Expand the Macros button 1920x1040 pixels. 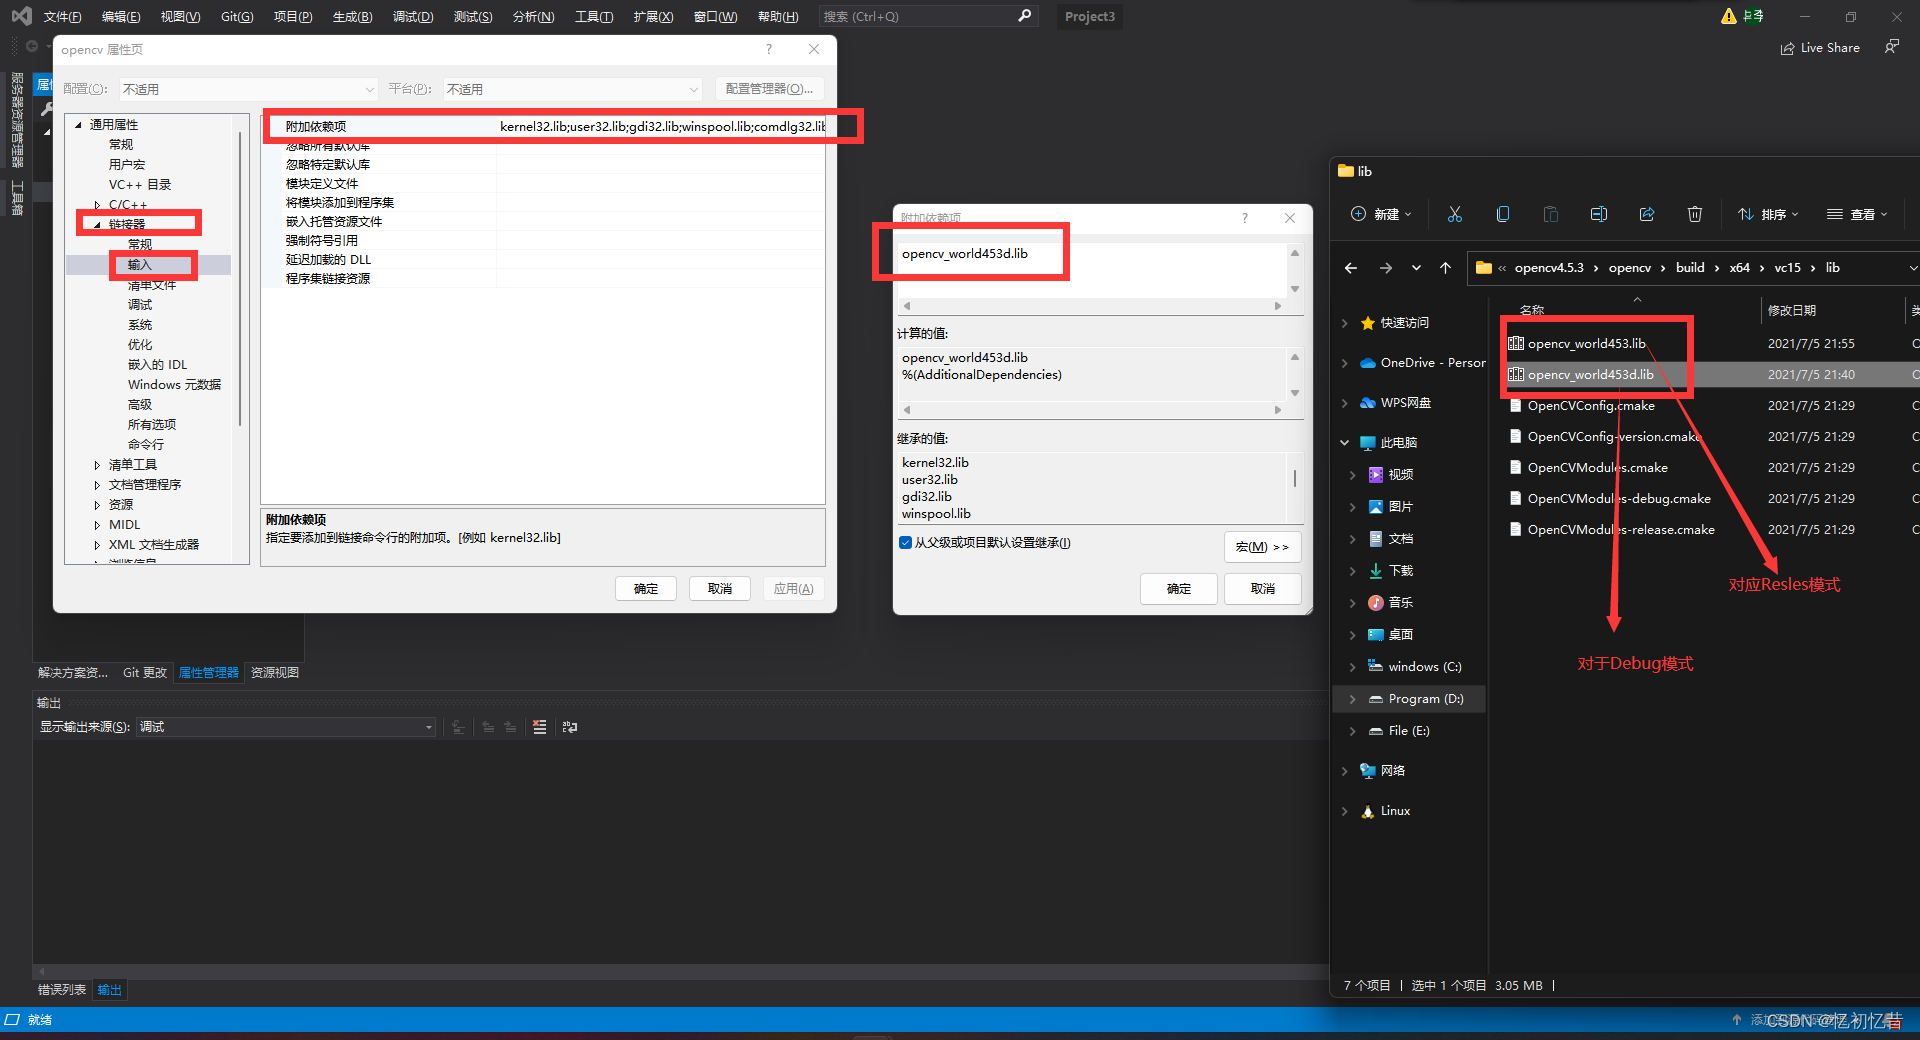click(1262, 547)
